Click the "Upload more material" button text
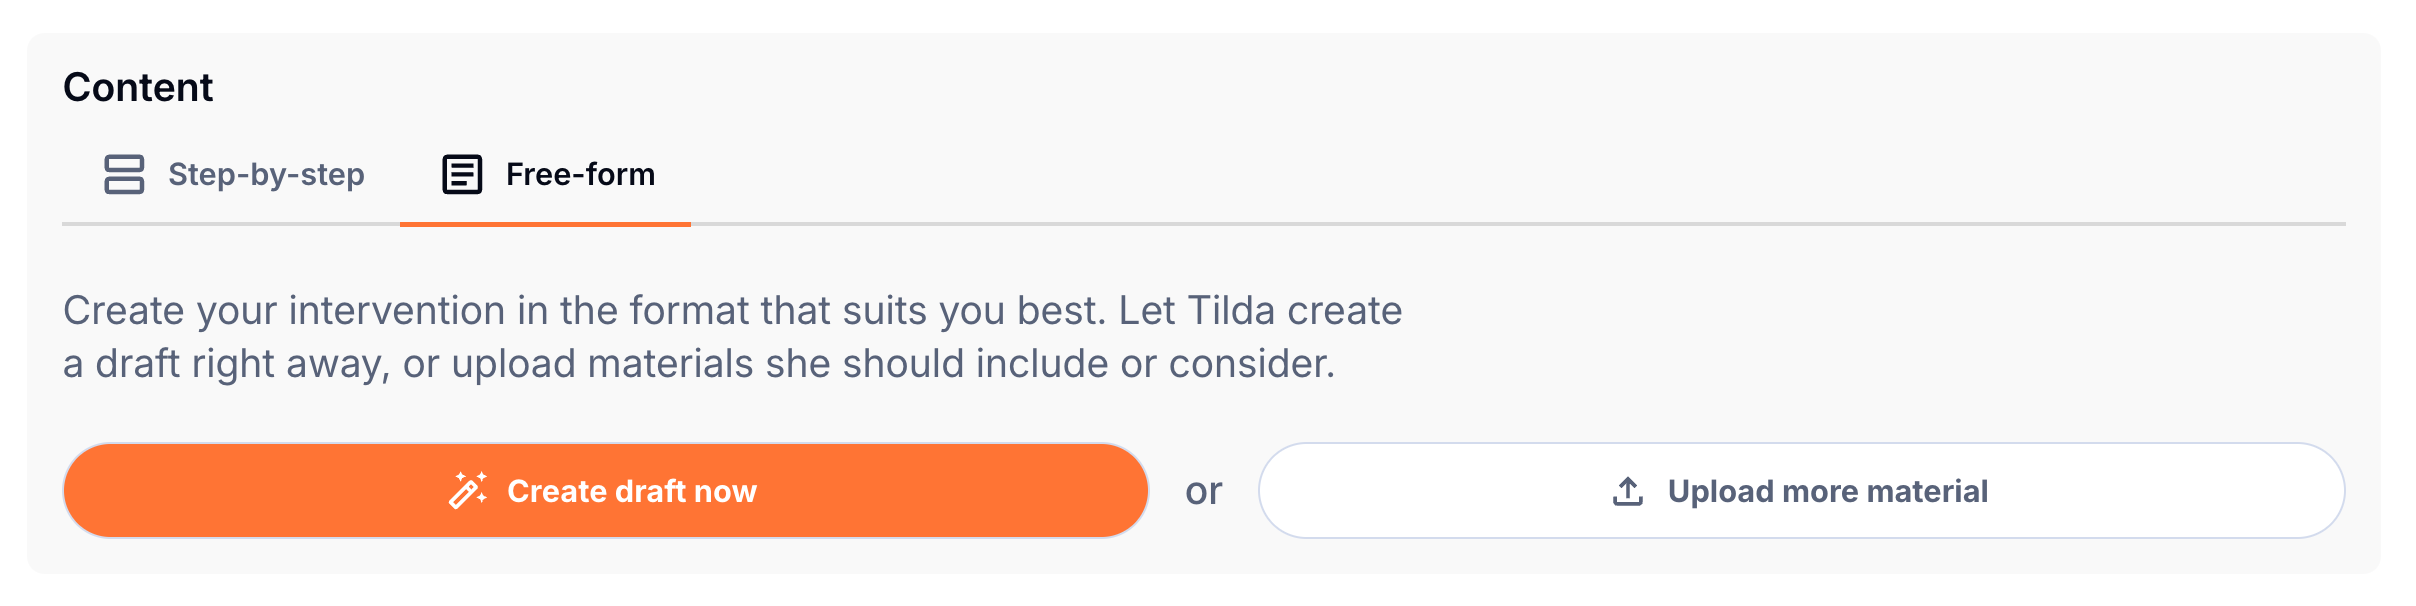The image size is (2416, 606). tap(1827, 491)
